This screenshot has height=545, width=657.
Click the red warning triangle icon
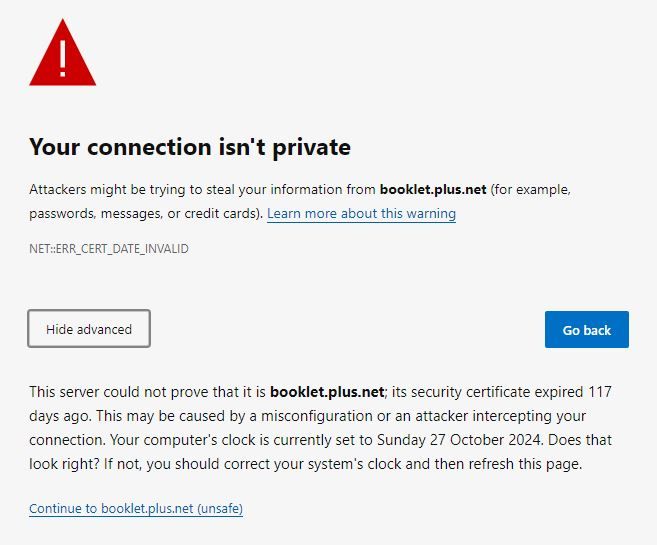click(x=62, y=55)
